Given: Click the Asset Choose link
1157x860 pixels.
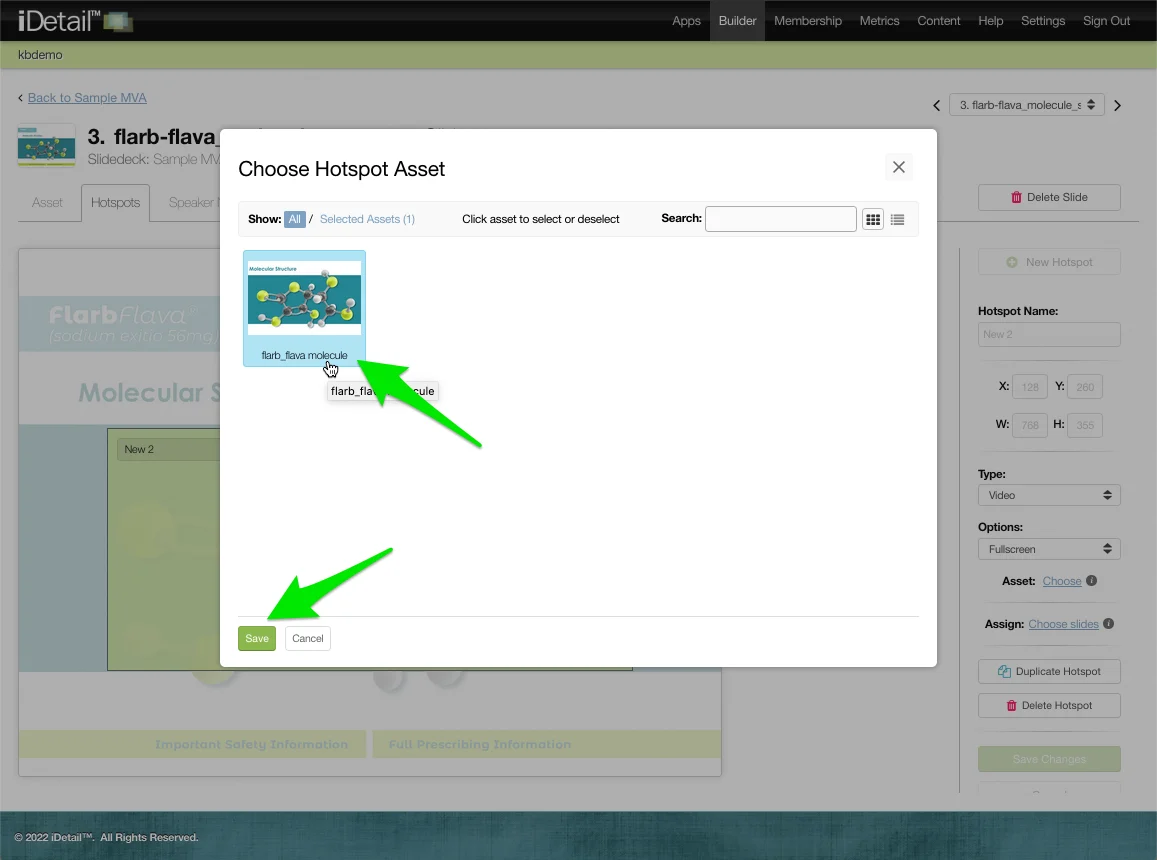Looking at the screenshot, I should point(1062,581).
